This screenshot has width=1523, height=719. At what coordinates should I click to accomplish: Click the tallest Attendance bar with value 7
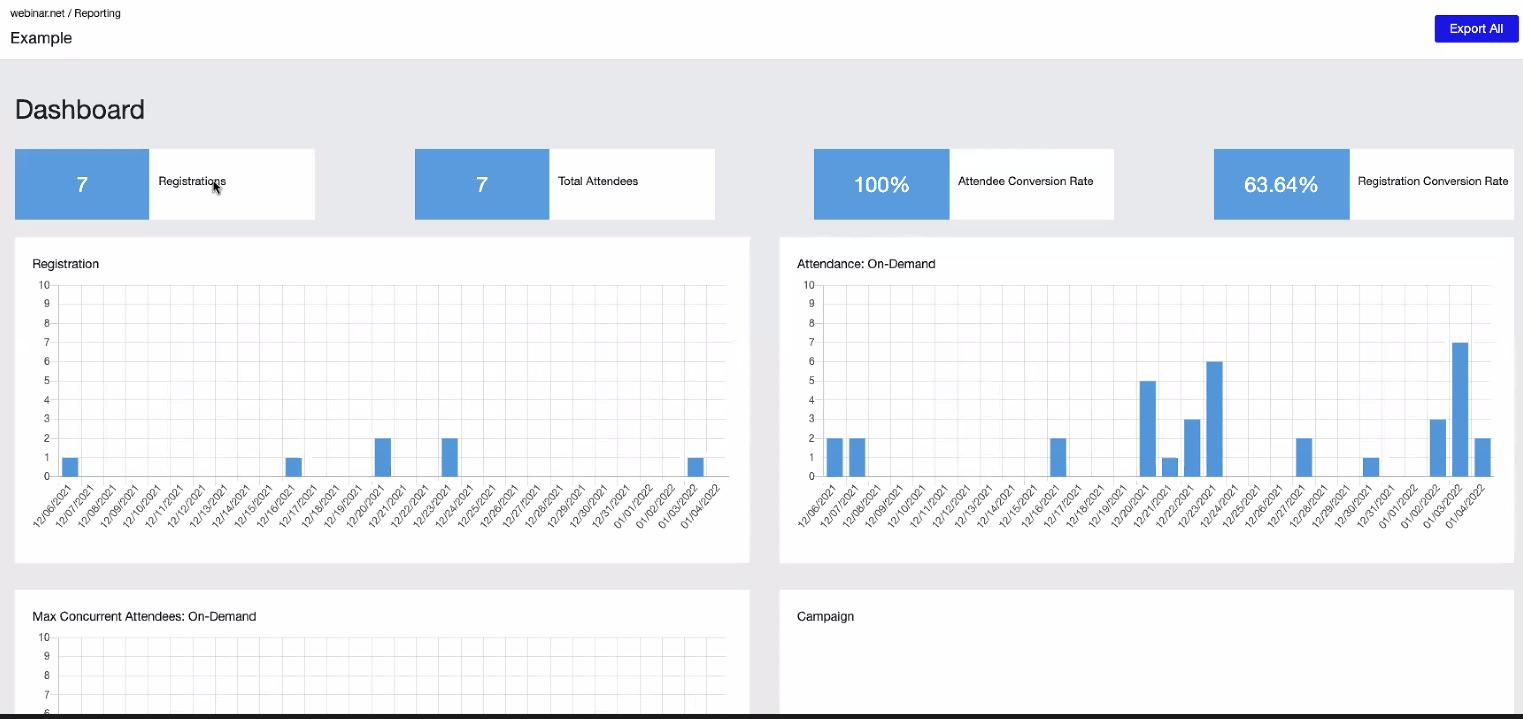(1460, 410)
